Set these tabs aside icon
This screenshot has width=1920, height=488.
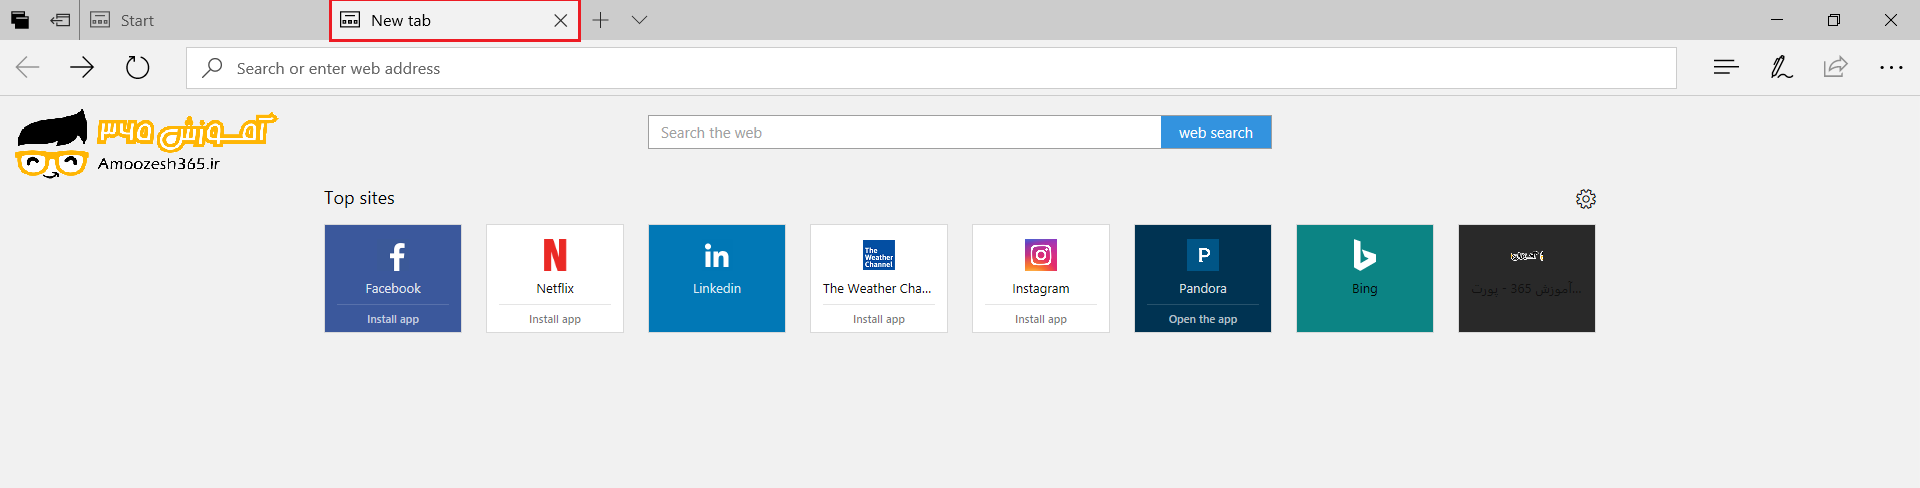[60, 20]
